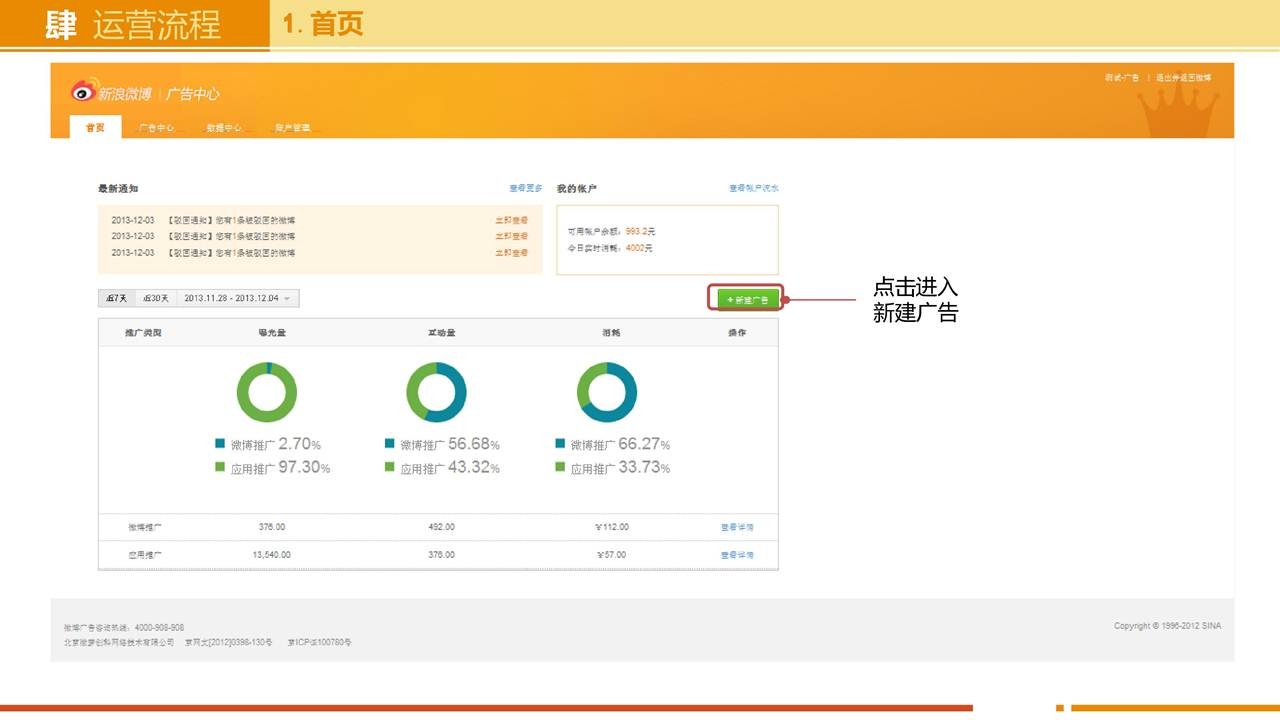Screen dimensions: 1280x720
Task: Open 查看更多 link beside 最新通知
Action: (x=525, y=188)
